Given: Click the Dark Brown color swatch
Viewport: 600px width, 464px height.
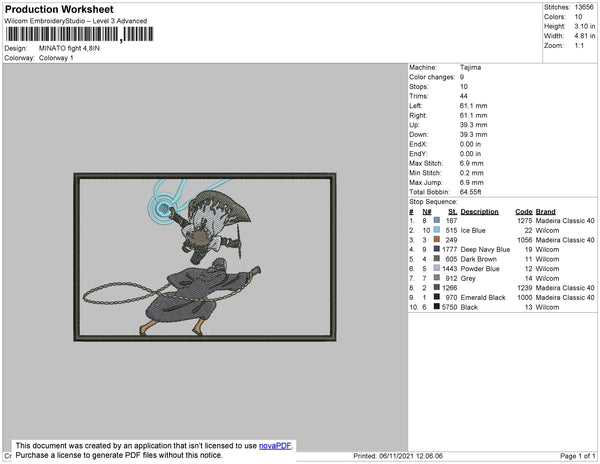Looking at the screenshot, I should pos(437,259).
